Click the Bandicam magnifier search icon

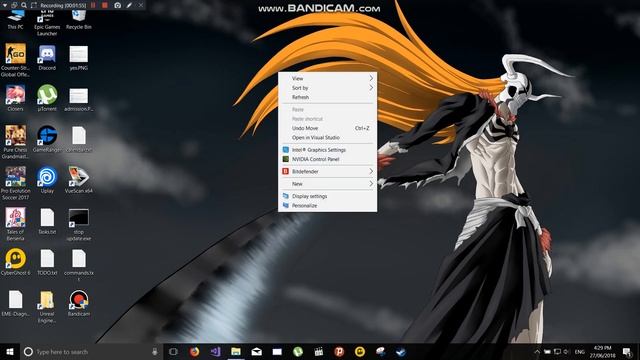click(24, 5)
